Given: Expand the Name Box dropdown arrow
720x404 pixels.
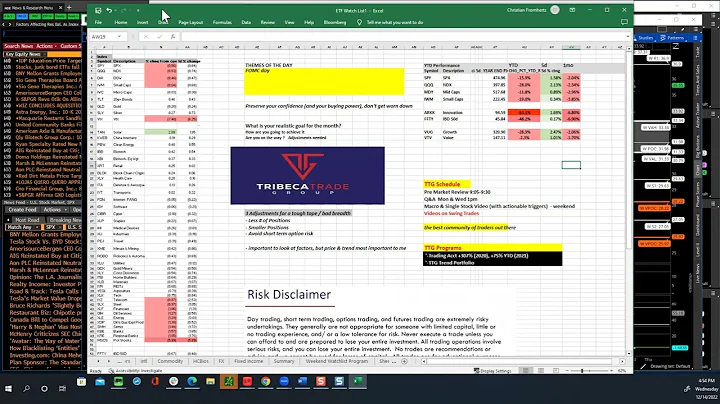Looking at the screenshot, I should click(x=119, y=37).
